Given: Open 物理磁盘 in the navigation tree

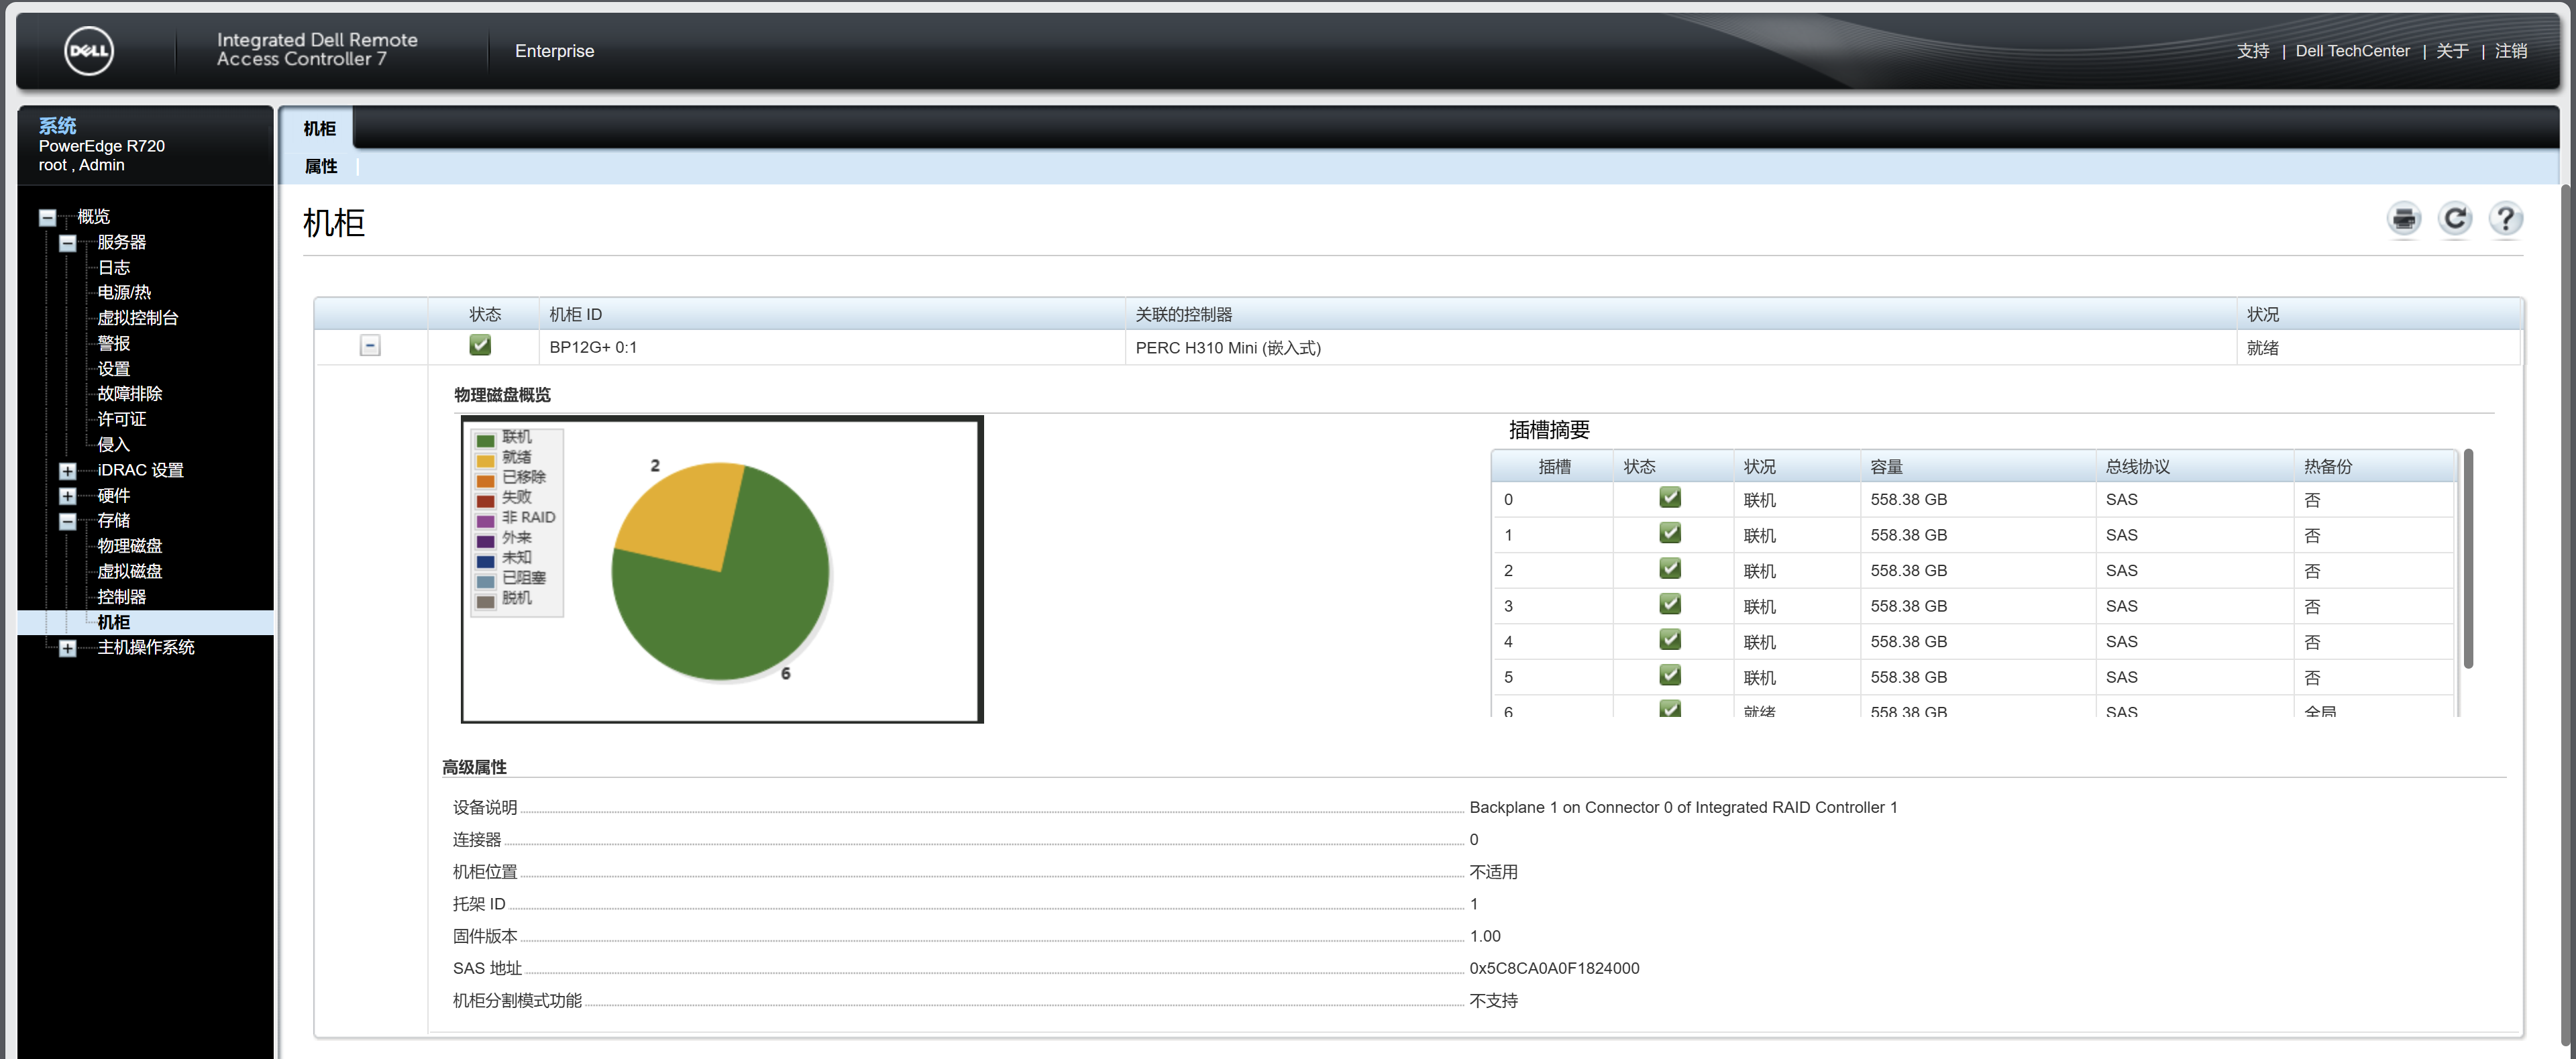Looking at the screenshot, I should pyautogui.click(x=129, y=546).
